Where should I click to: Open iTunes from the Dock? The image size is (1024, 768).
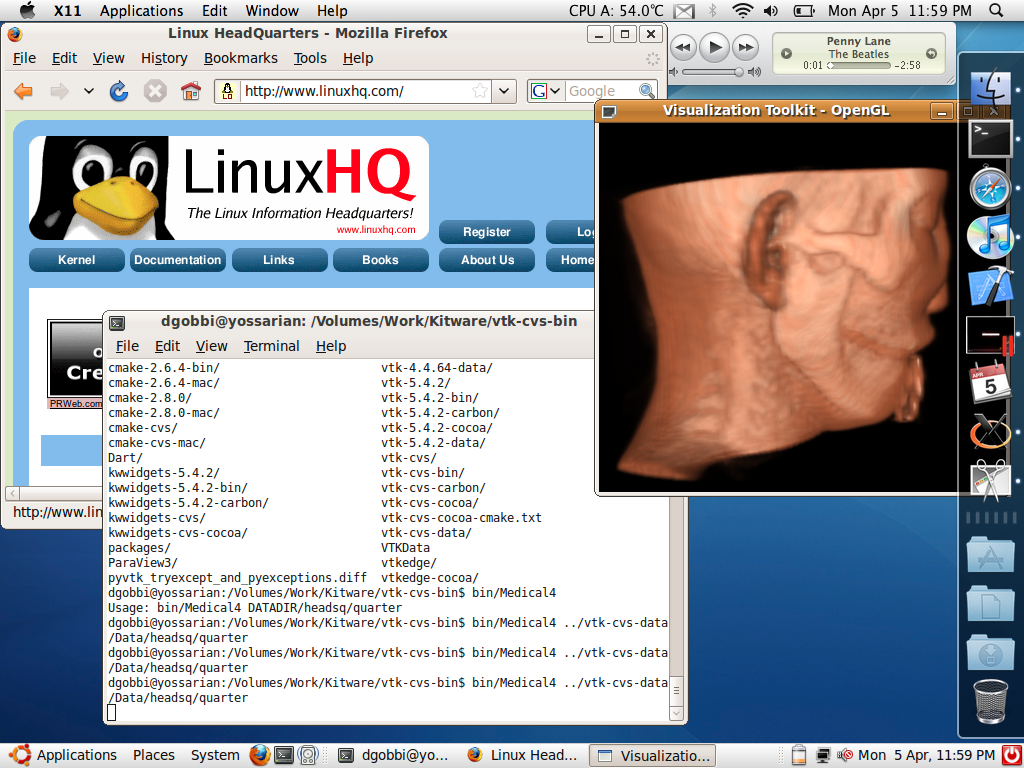990,238
